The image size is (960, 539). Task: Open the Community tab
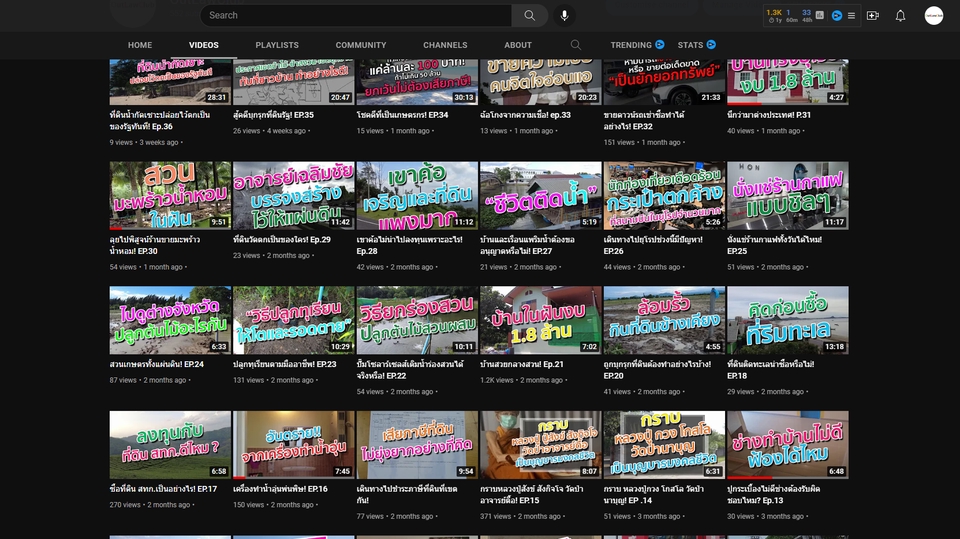[x=361, y=45]
